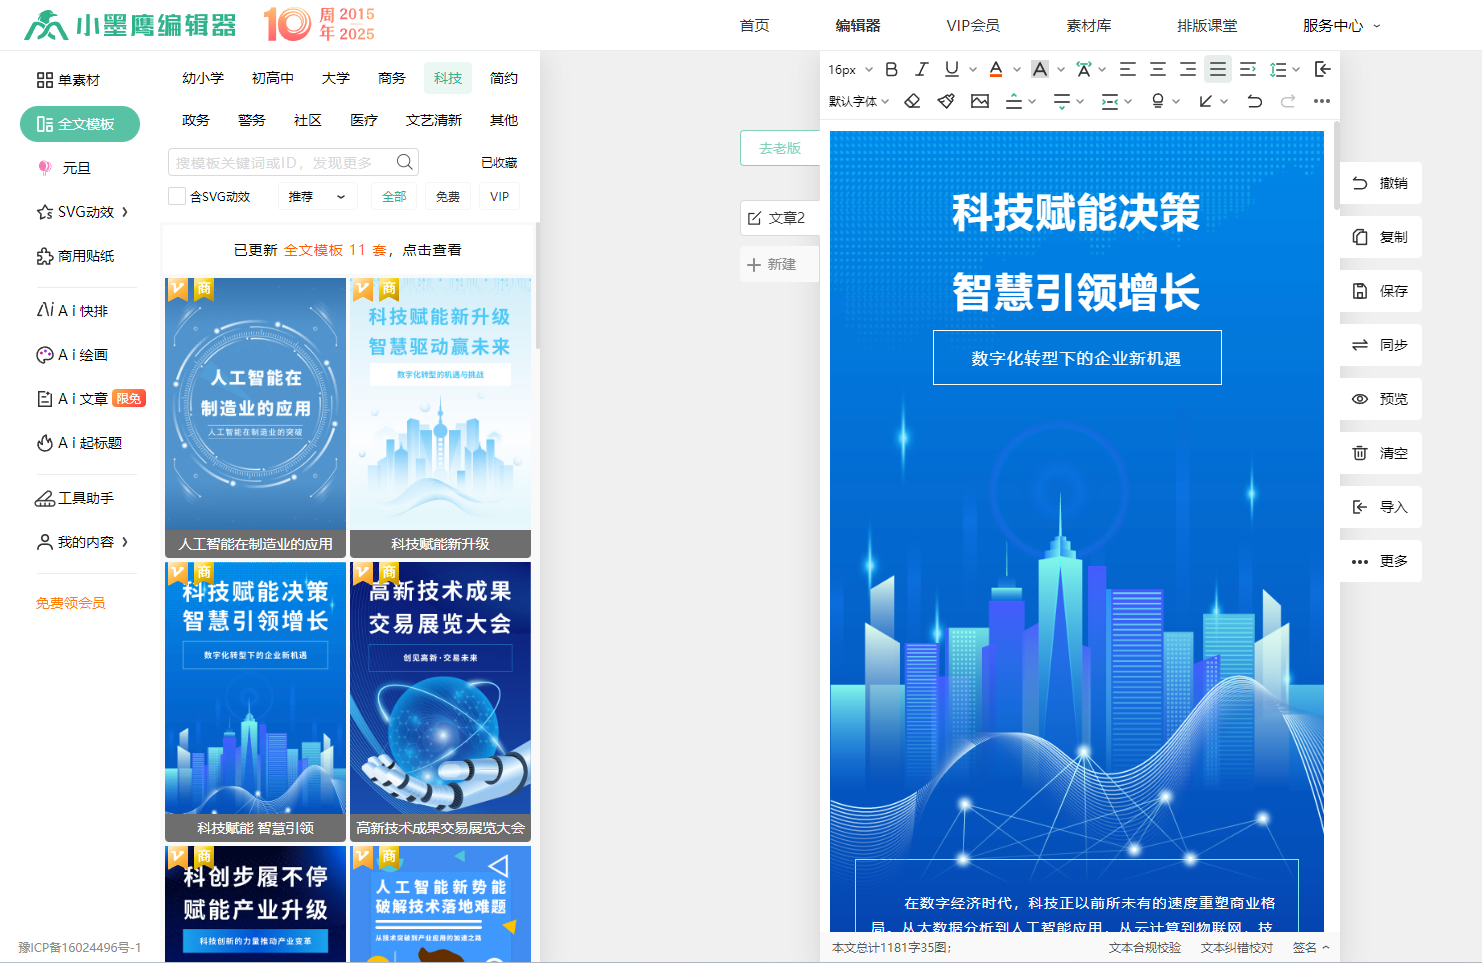The image size is (1482, 963).
Task: Click the eraser clear-format icon
Action: (912, 101)
